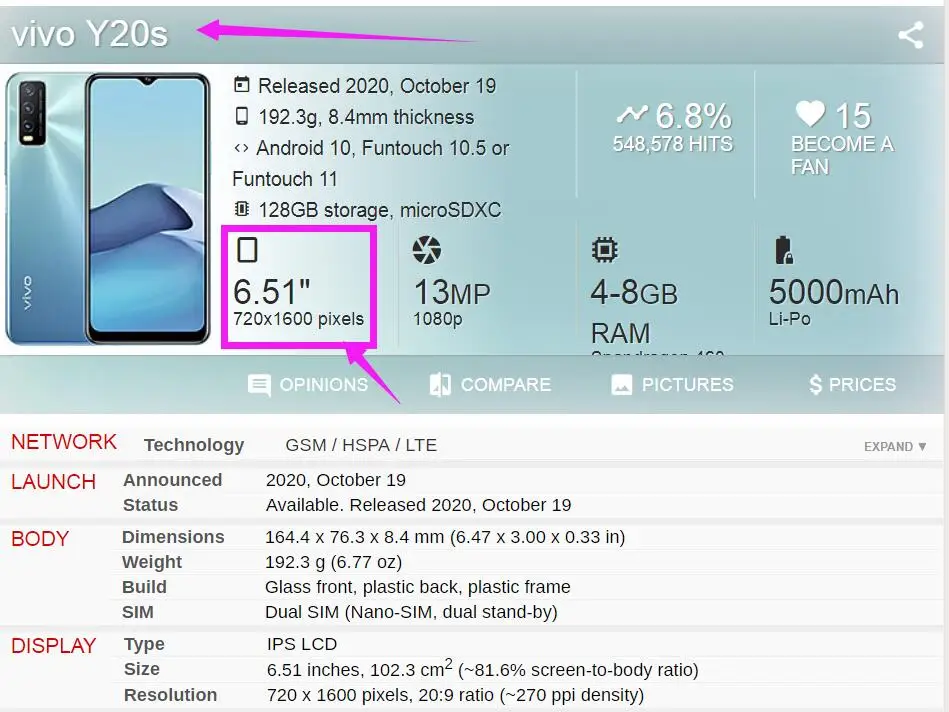Click the Weight link
949x712 pixels.
tap(152, 562)
